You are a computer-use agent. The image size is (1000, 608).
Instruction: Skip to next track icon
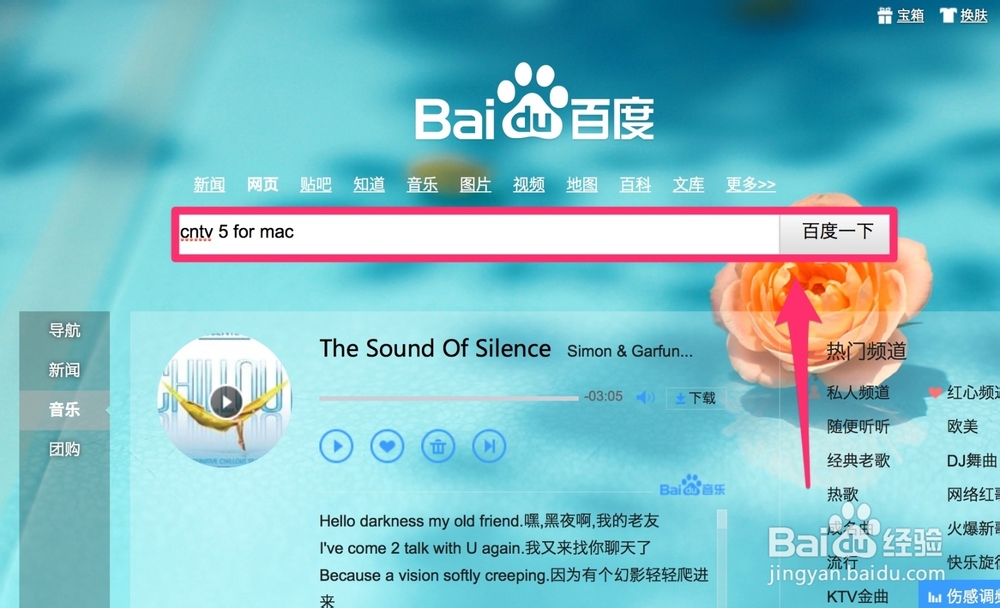(x=489, y=446)
